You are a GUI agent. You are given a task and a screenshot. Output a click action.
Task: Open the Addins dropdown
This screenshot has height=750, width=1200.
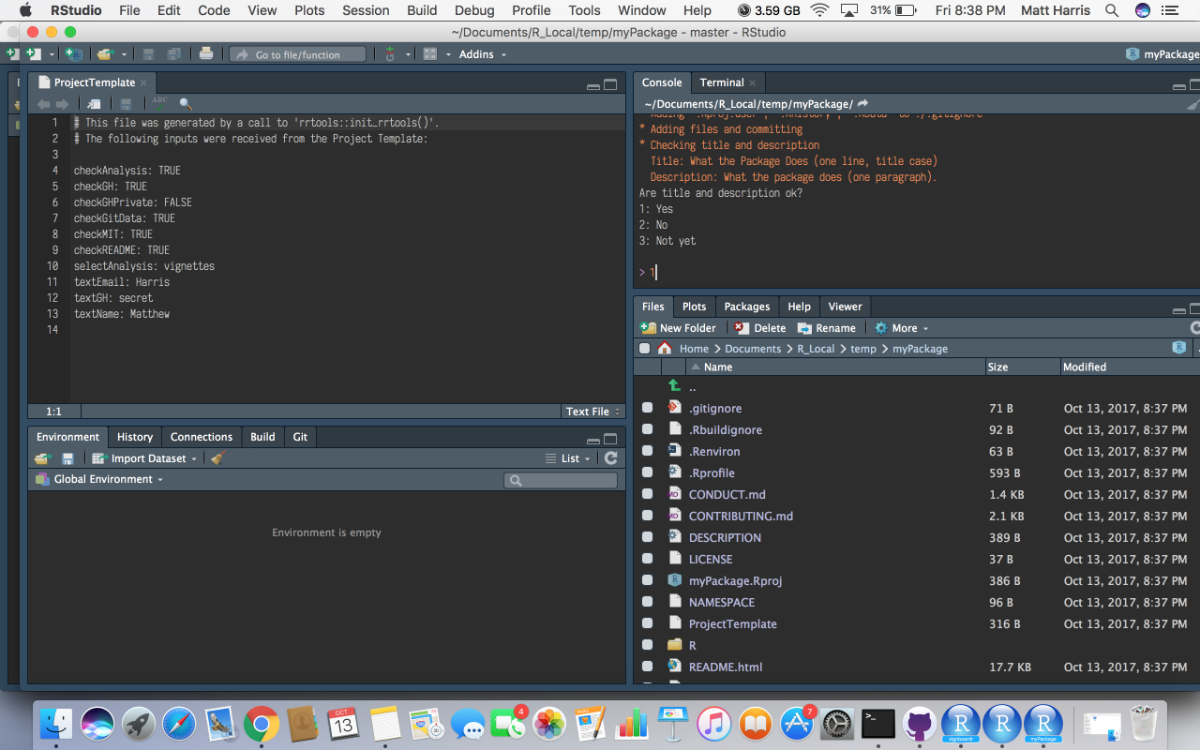pos(483,54)
